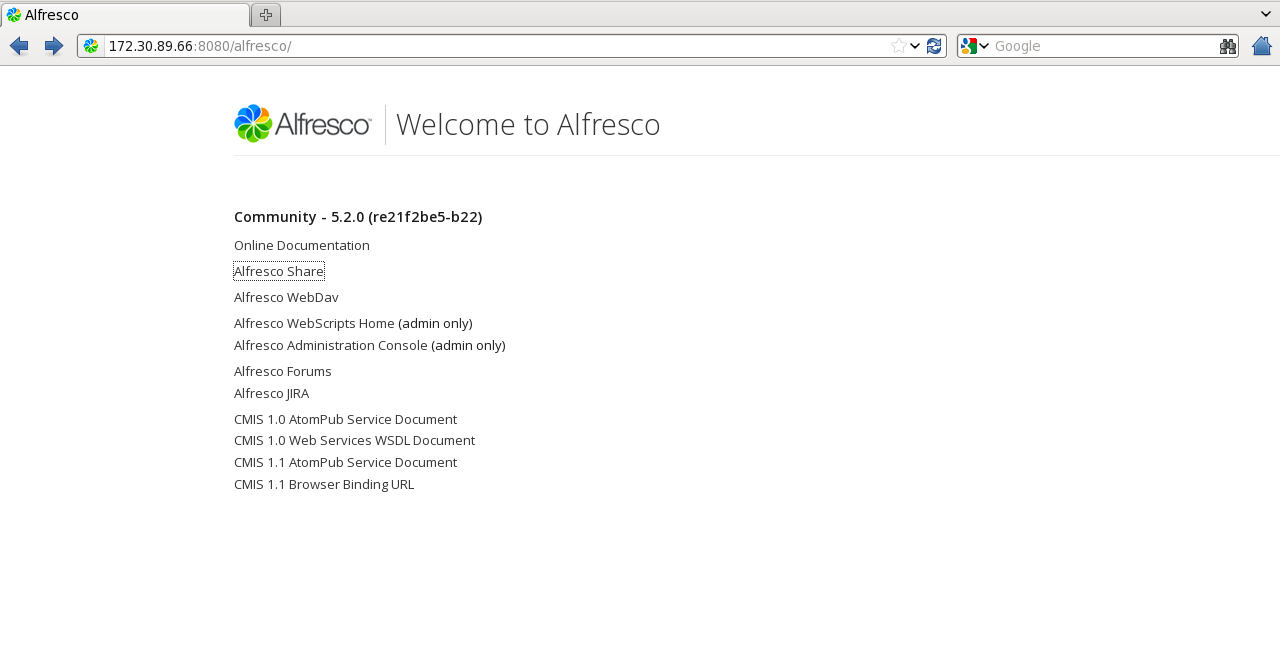Screen dimensions: 1280x664
Task: Click the Welcome to Alfresco heading
Action: 528,125
